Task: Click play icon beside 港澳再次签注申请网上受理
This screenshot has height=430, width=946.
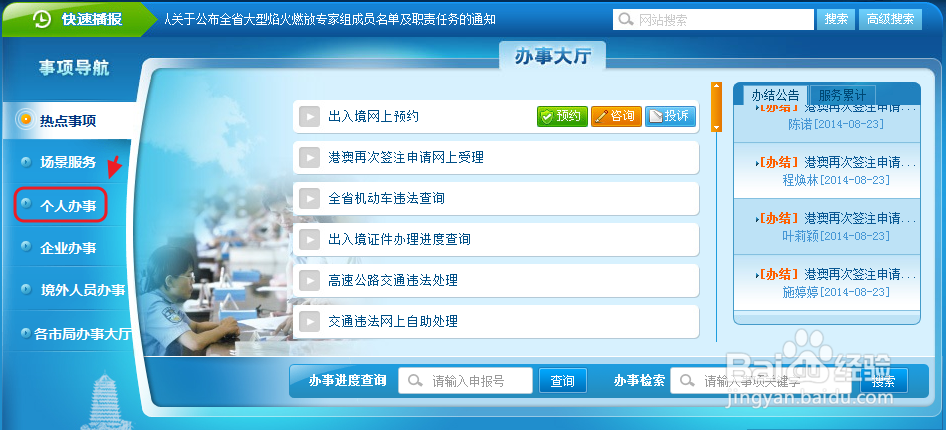Action: (310, 157)
